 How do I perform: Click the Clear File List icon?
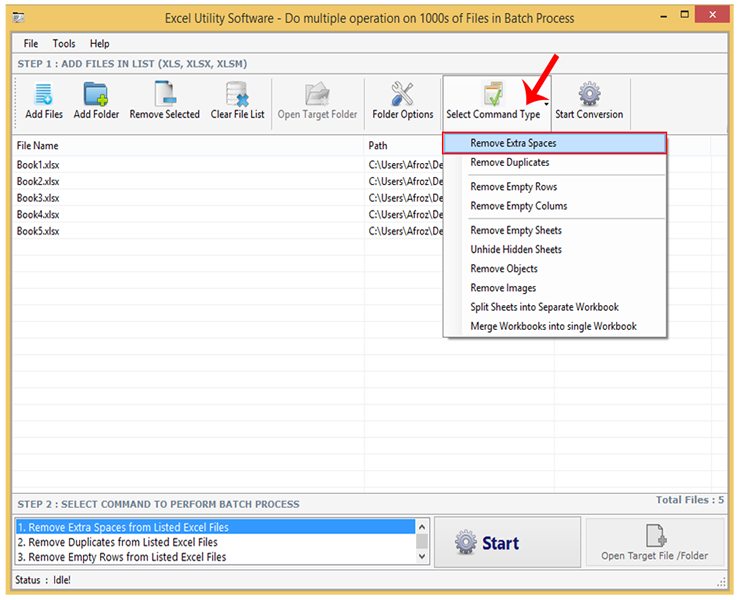point(237,93)
